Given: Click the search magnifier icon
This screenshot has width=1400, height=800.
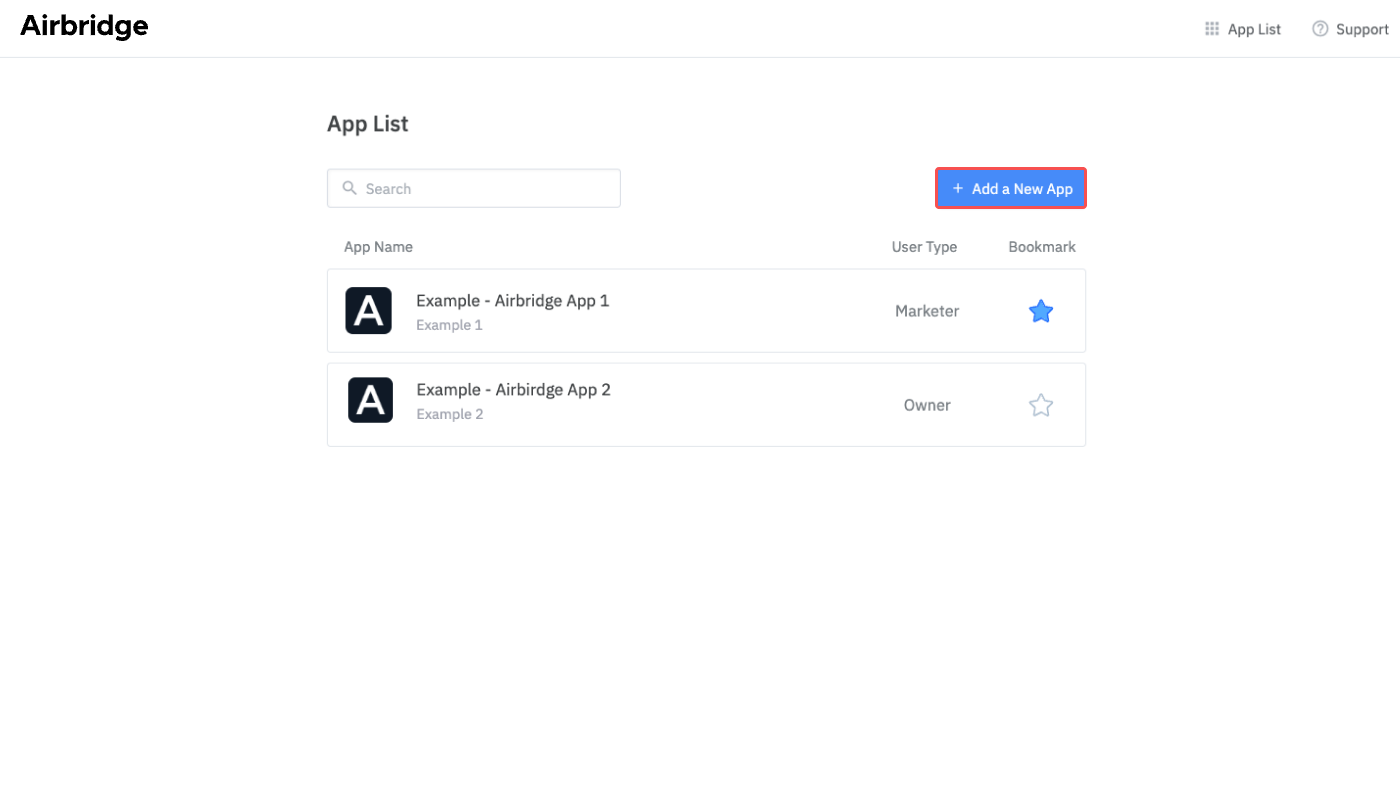Looking at the screenshot, I should pyautogui.click(x=349, y=188).
